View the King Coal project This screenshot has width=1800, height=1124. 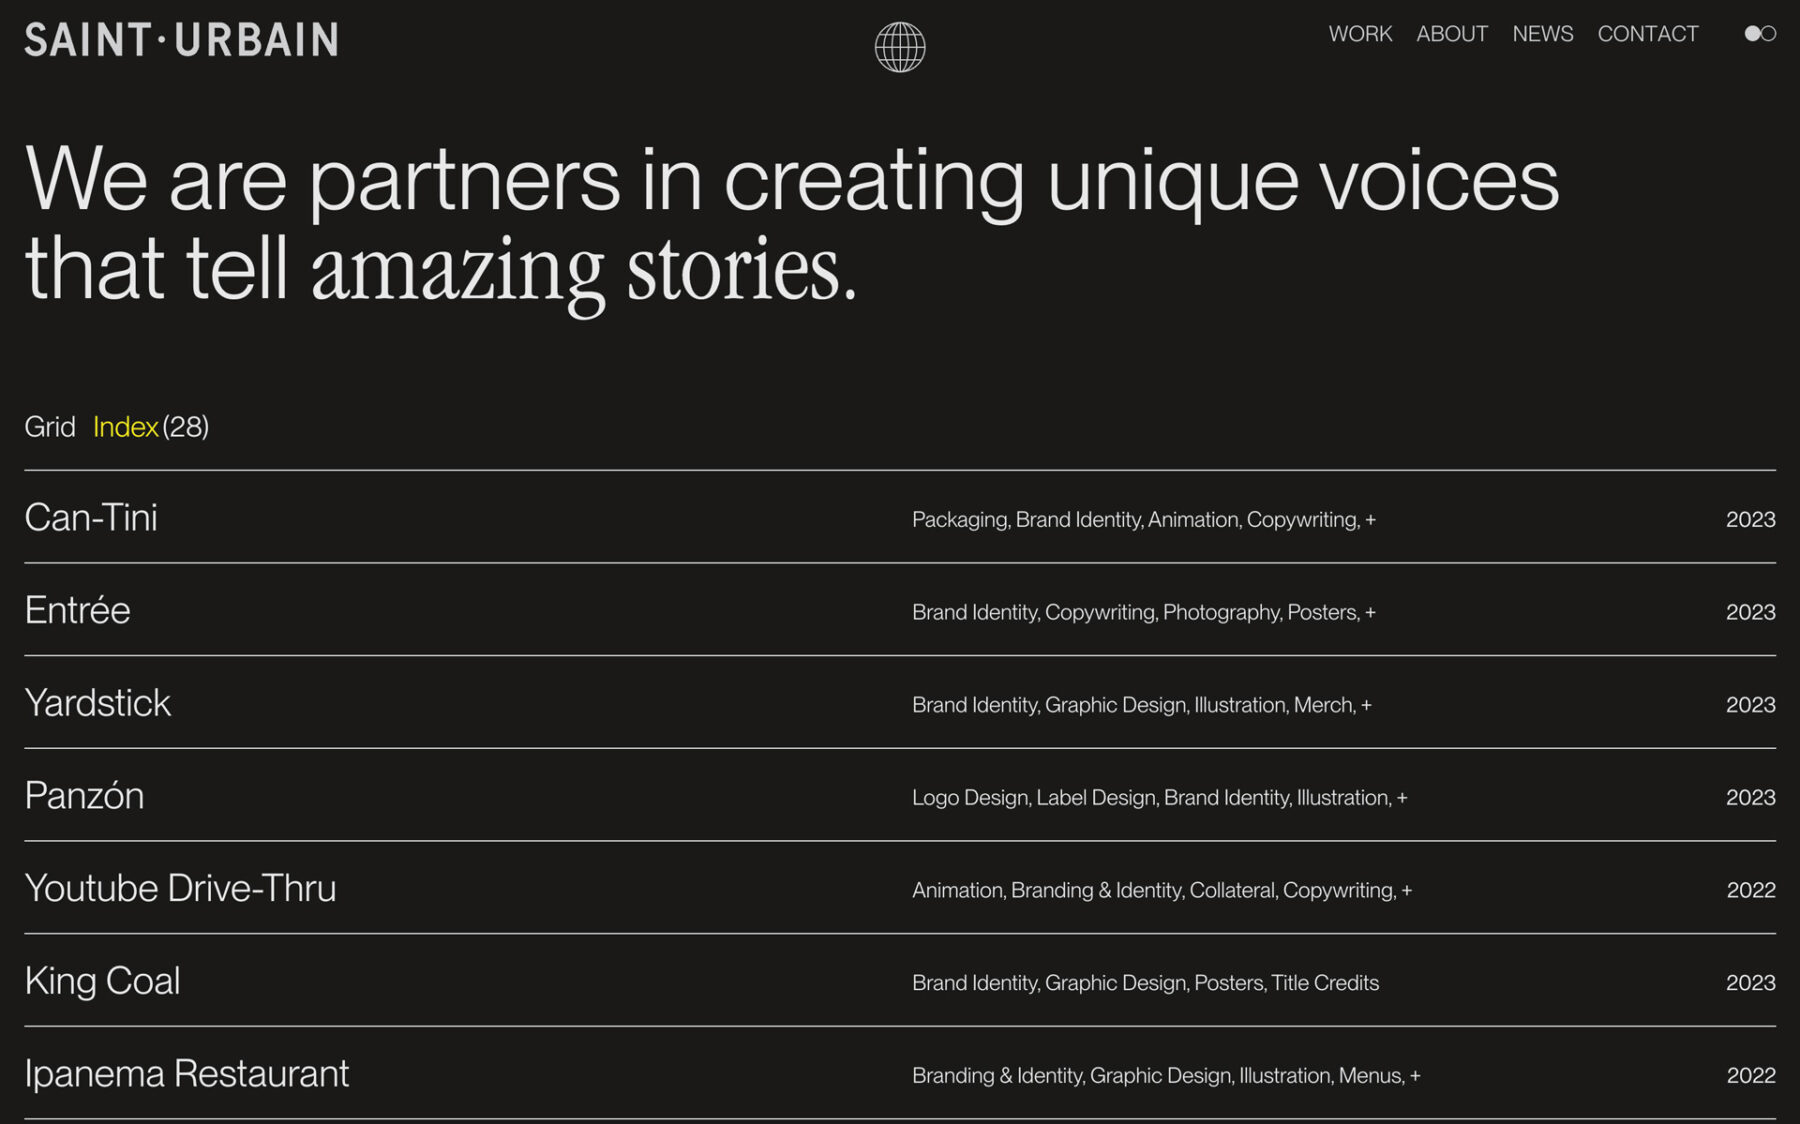103,981
